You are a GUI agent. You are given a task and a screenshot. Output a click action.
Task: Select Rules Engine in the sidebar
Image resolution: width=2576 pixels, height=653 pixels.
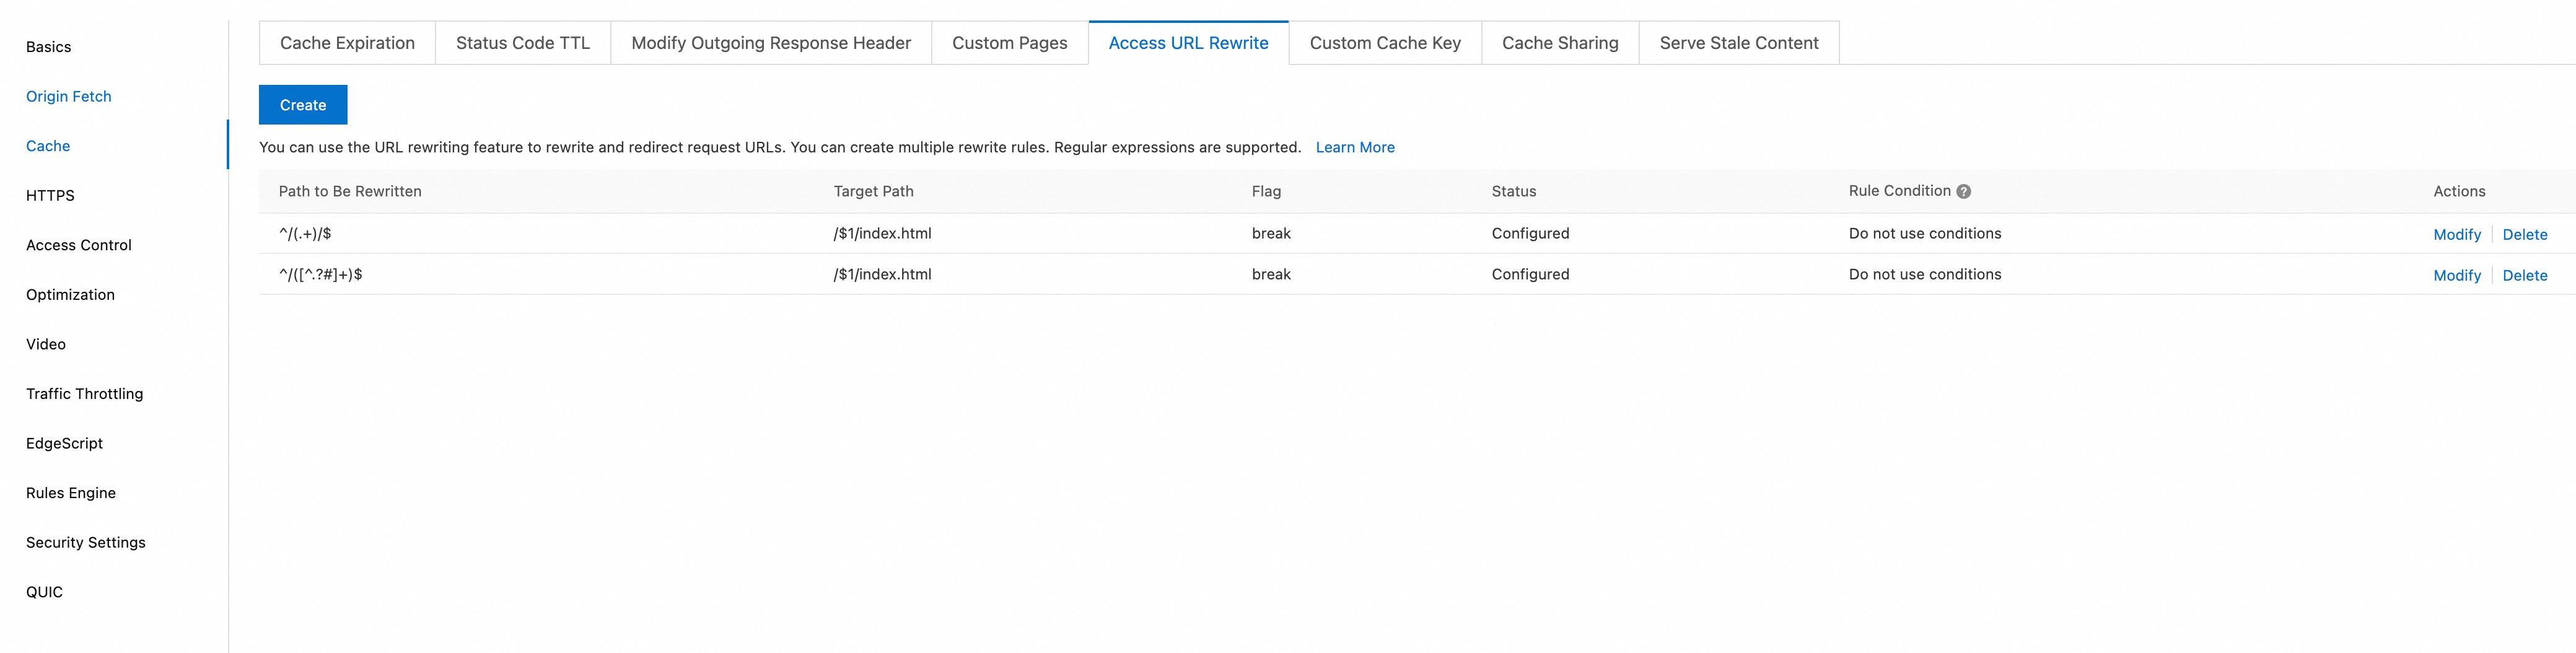point(70,493)
